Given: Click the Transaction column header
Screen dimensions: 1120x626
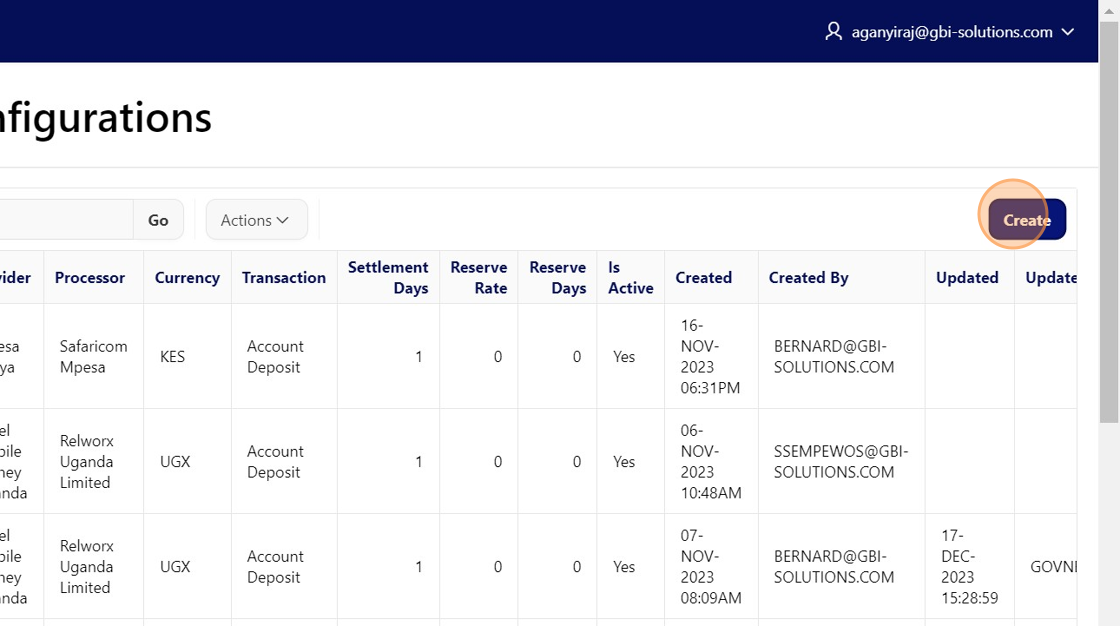Looking at the screenshot, I should [x=284, y=278].
